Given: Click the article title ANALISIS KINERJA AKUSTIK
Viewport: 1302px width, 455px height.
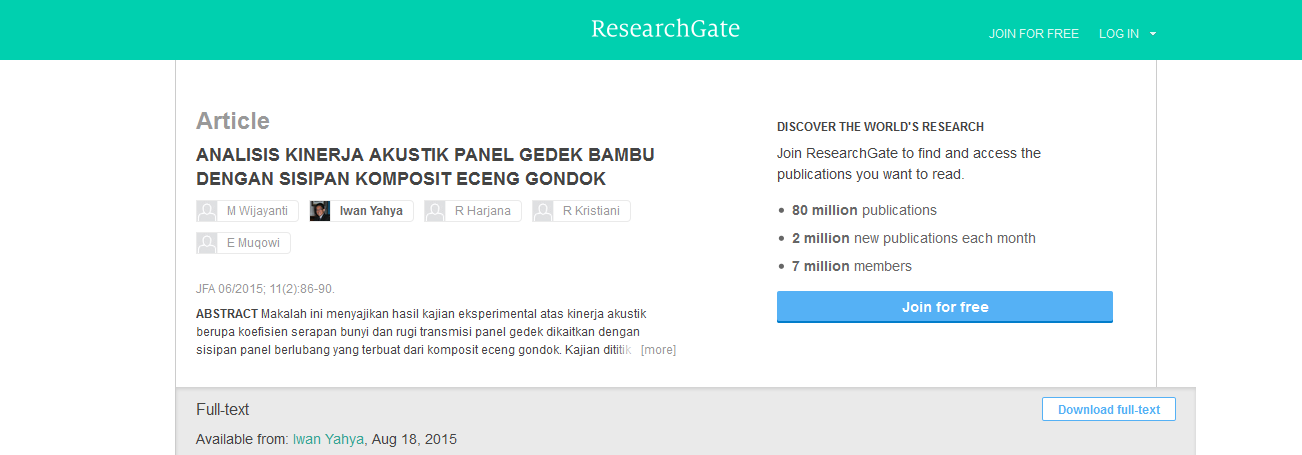Looking at the screenshot, I should [x=426, y=167].
